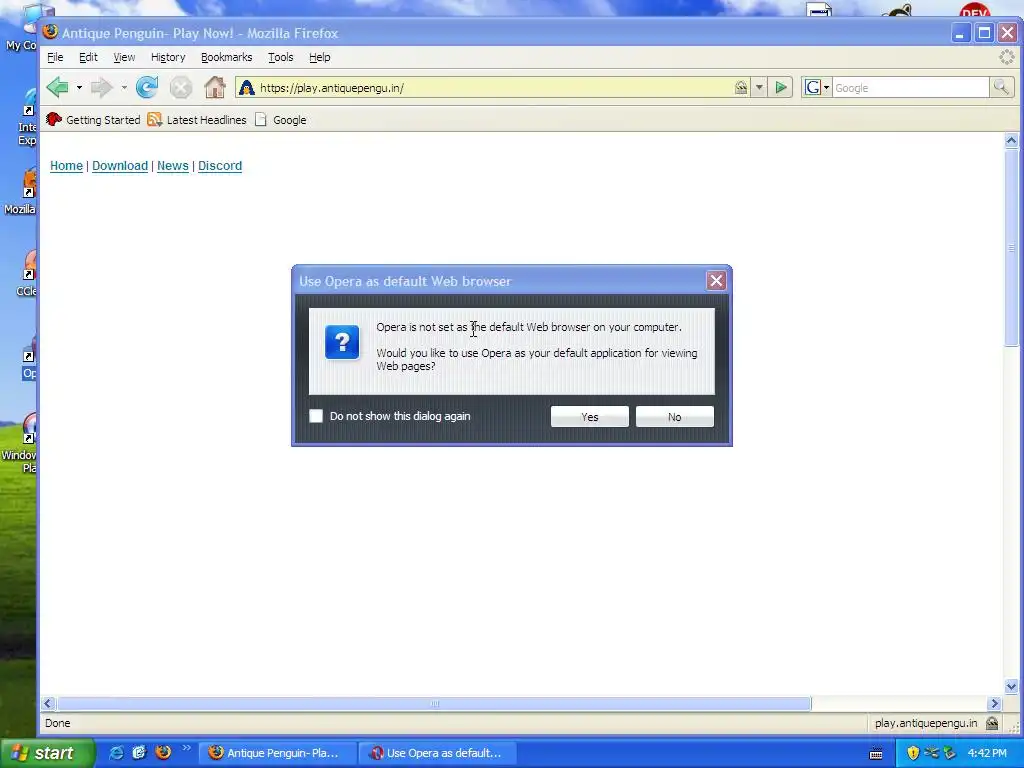This screenshot has height=768, width=1024.
Task: Click the scroll up arrow
Action: [x=1011, y=140]
